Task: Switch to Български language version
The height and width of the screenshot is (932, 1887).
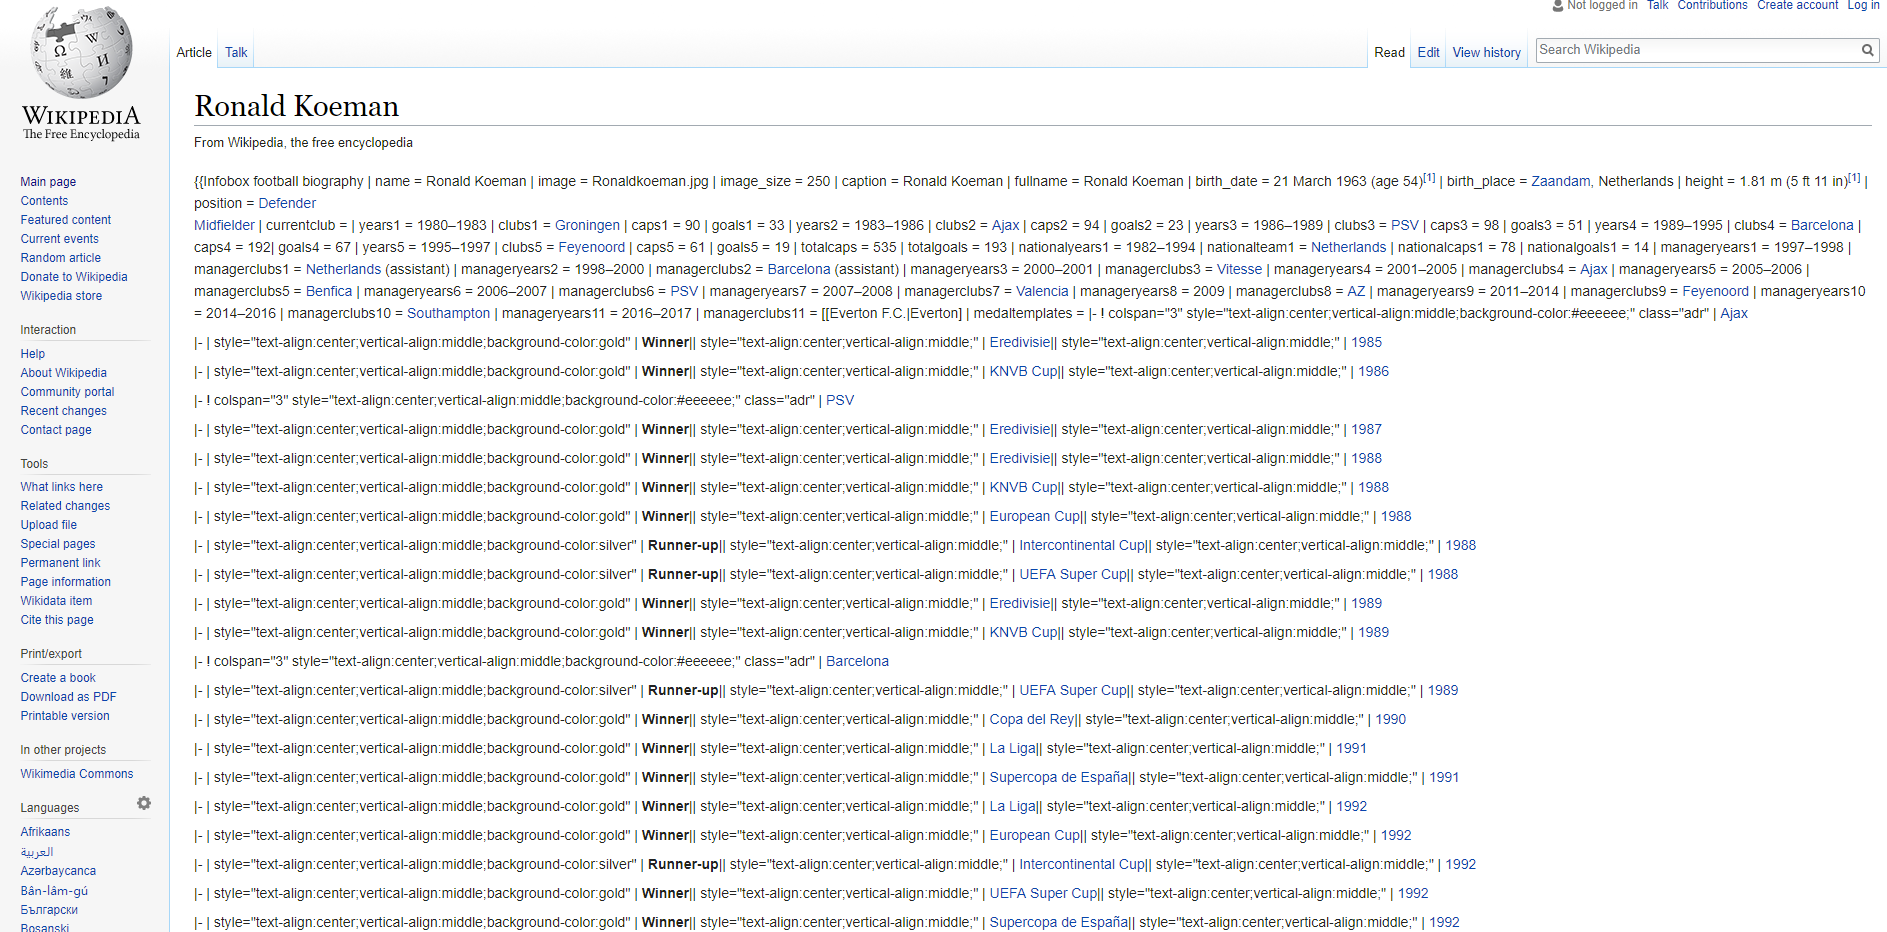Action: click(49, 910)
